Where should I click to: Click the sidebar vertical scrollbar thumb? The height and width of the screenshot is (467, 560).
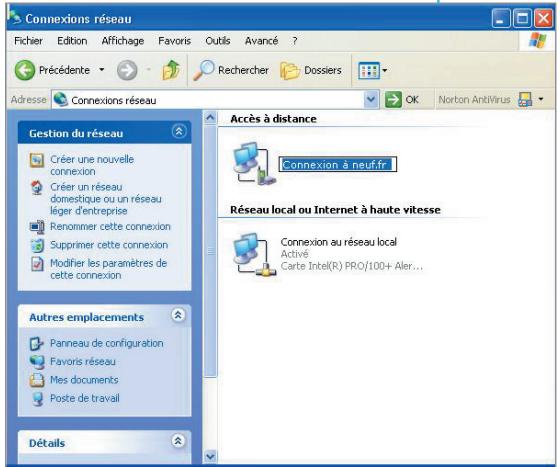210,251
